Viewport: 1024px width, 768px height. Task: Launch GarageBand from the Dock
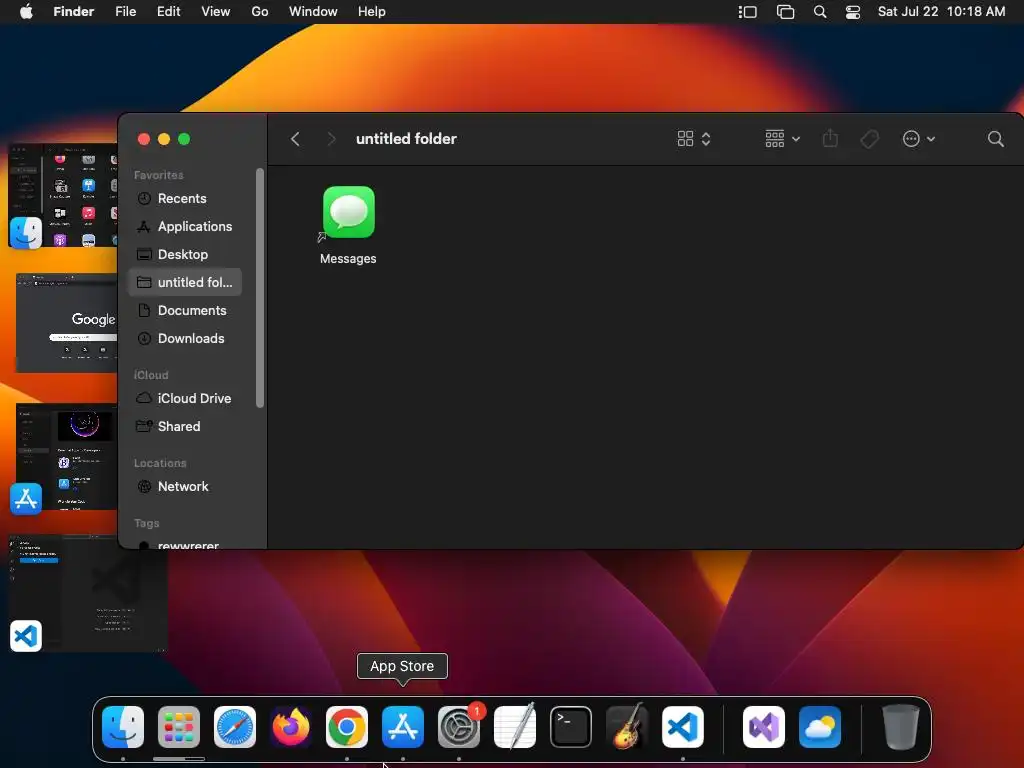tap(627, 727)
